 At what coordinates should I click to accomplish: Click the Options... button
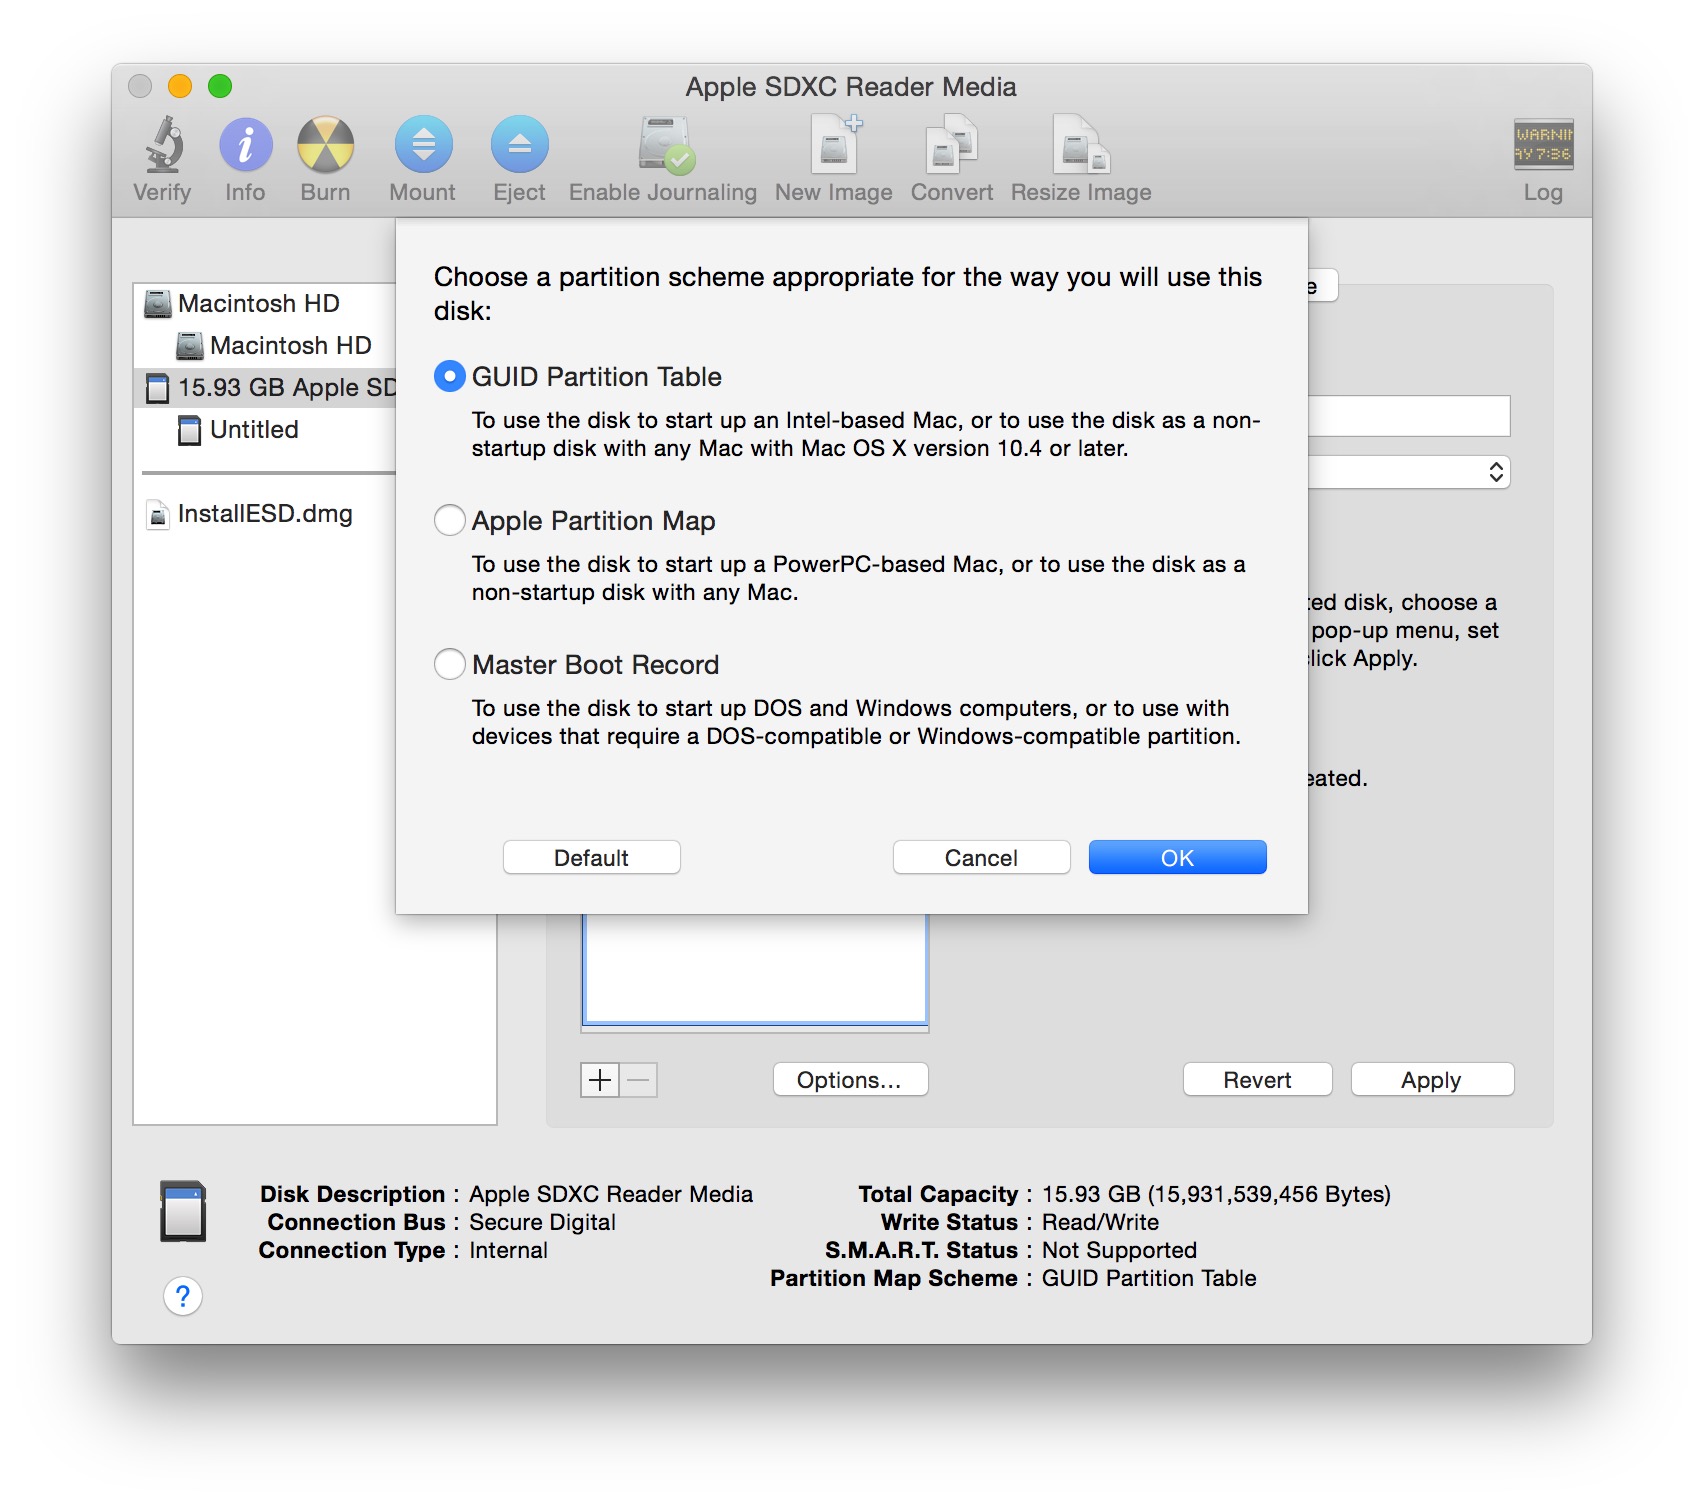850,1080
